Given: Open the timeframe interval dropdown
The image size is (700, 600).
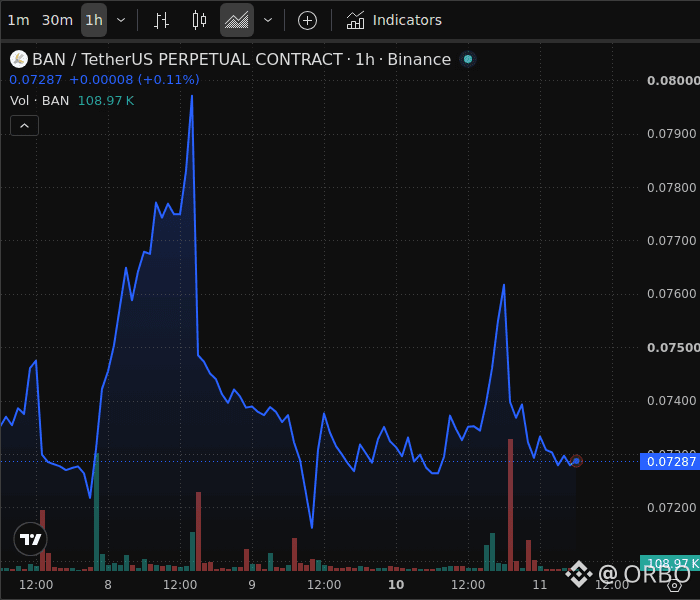Looking at the screenshot, I should click(121, 20).
